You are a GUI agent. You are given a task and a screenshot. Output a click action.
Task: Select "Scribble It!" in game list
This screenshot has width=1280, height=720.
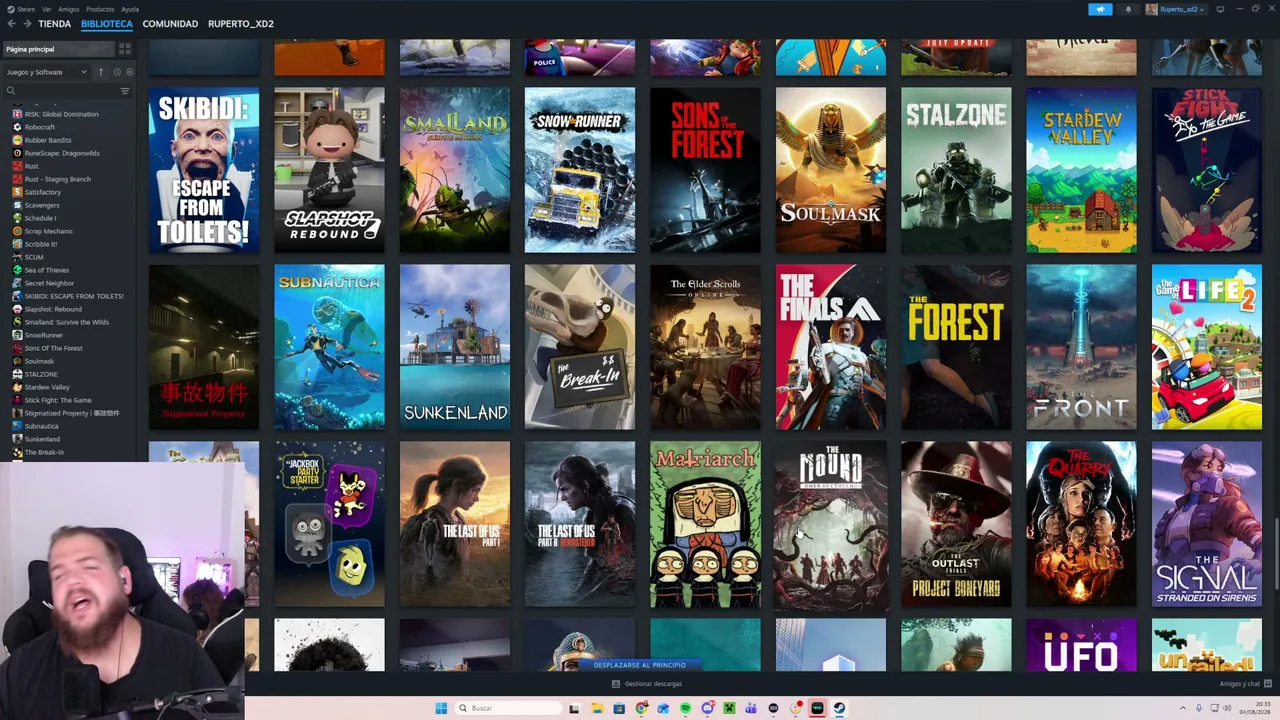tap(41, 244)
